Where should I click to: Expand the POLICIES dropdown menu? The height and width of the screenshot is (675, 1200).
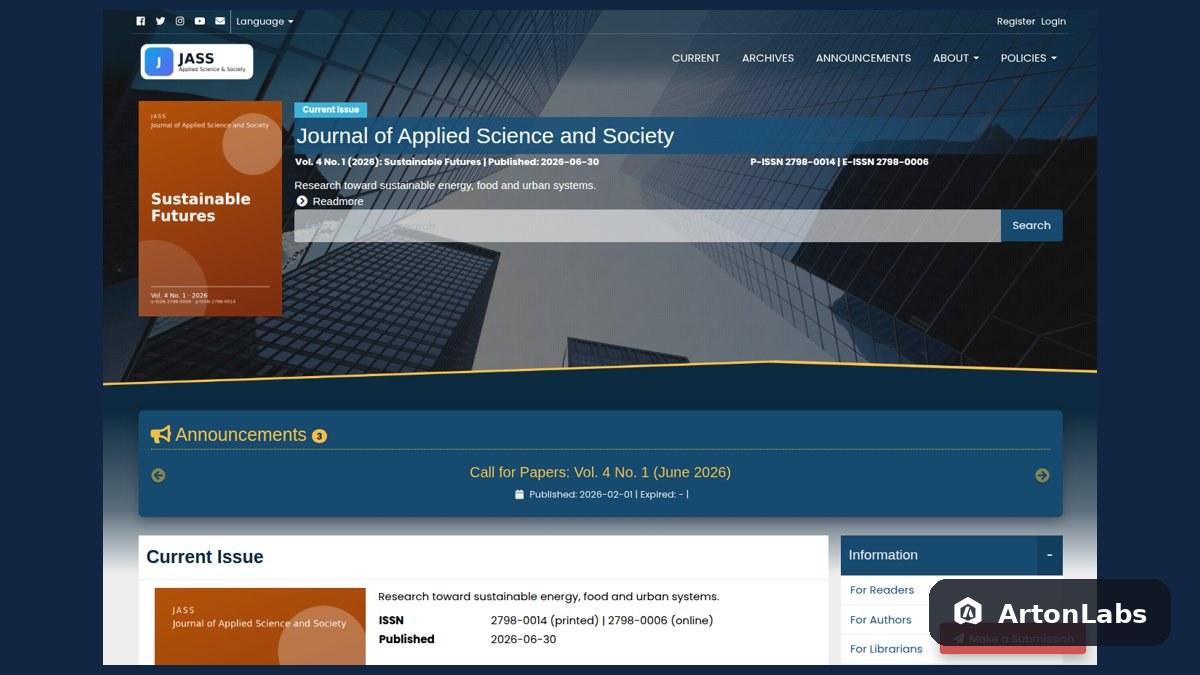tap(1029, 58)
